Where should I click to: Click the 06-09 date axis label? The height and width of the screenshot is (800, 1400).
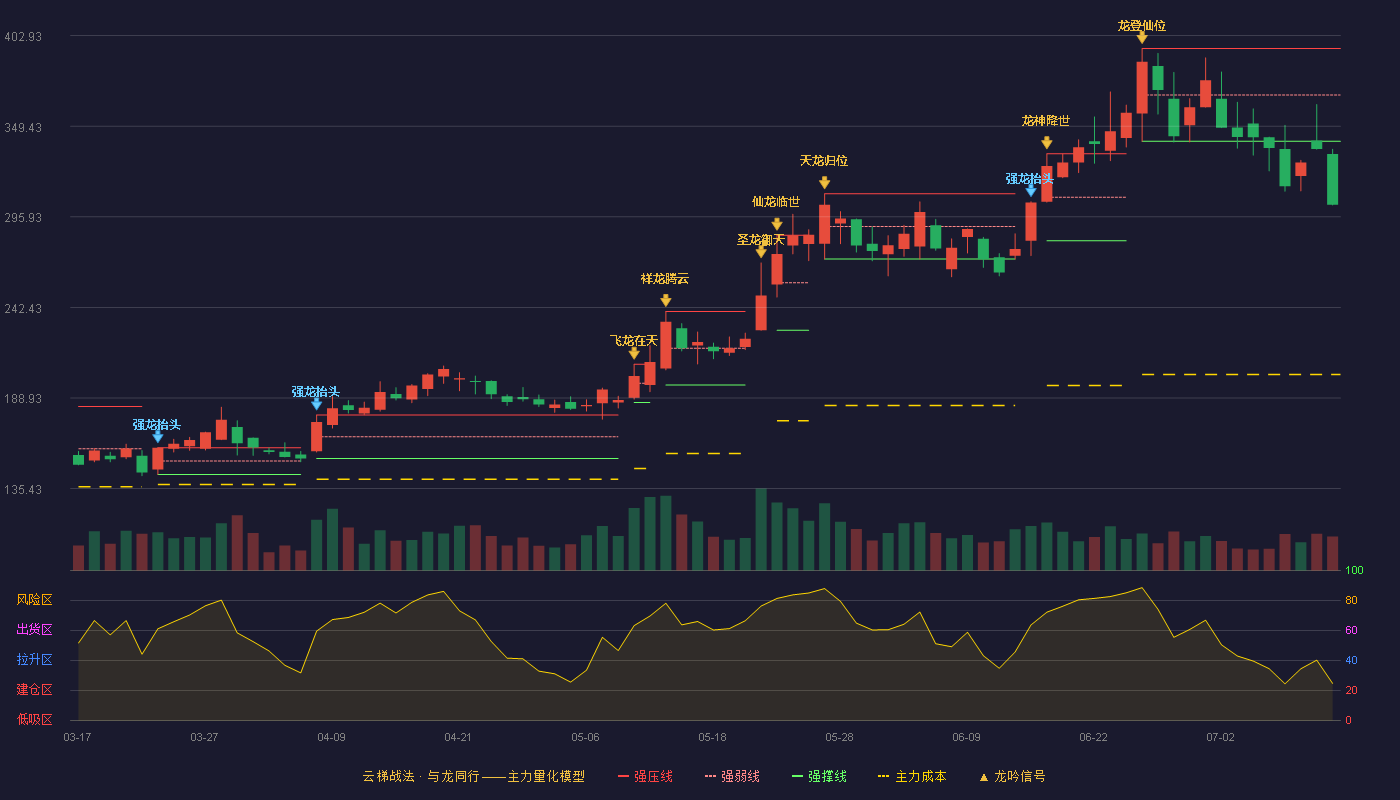pyautogui.click(x=966, y=737)
